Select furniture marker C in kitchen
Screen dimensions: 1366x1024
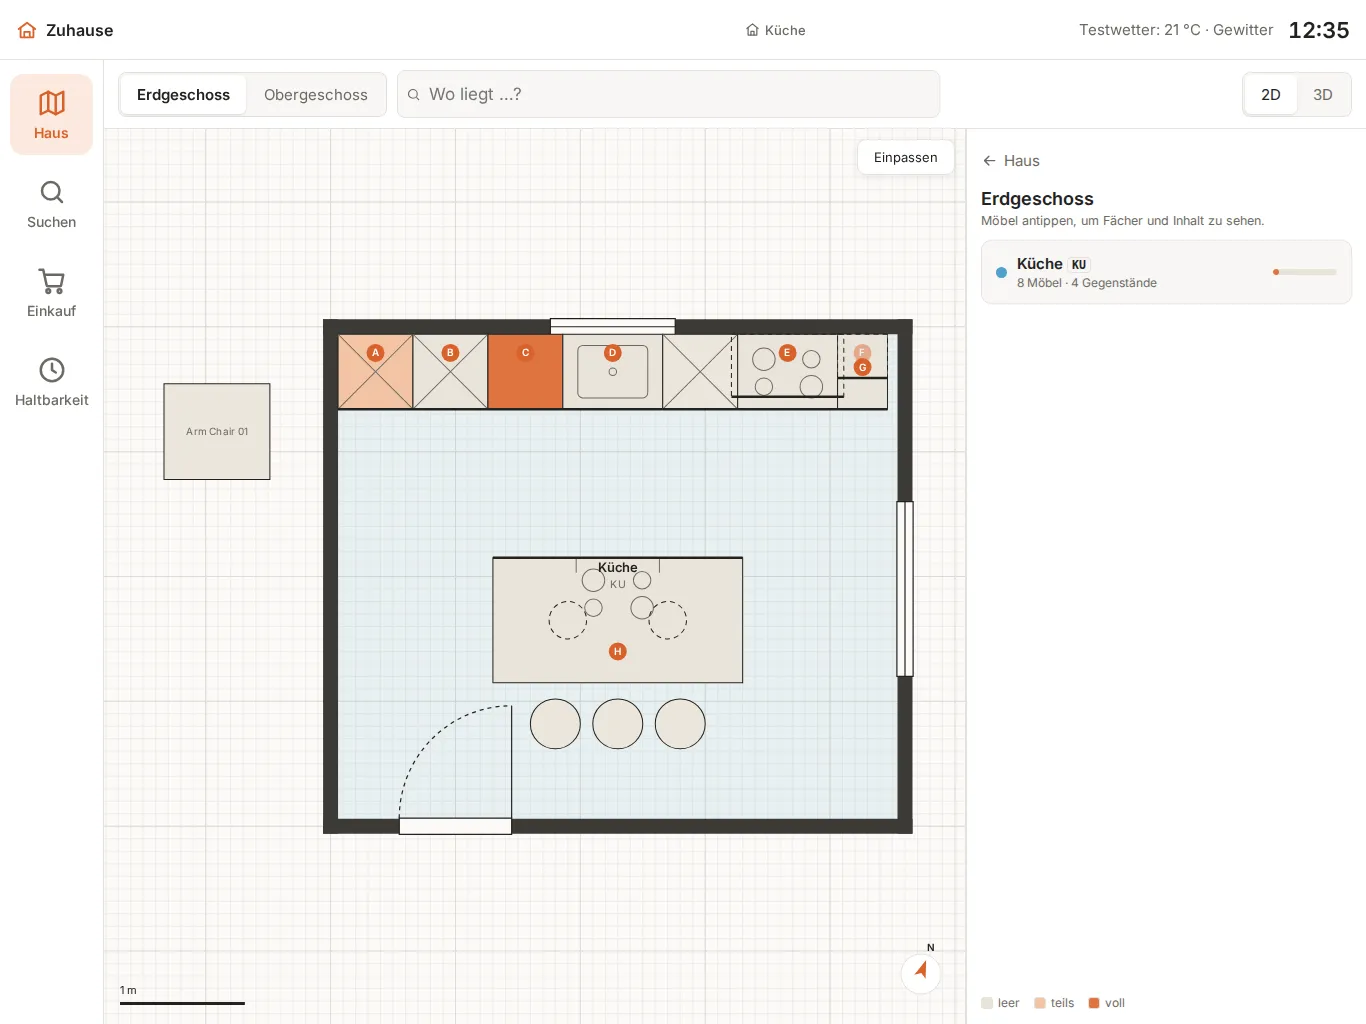click(525, 352)
